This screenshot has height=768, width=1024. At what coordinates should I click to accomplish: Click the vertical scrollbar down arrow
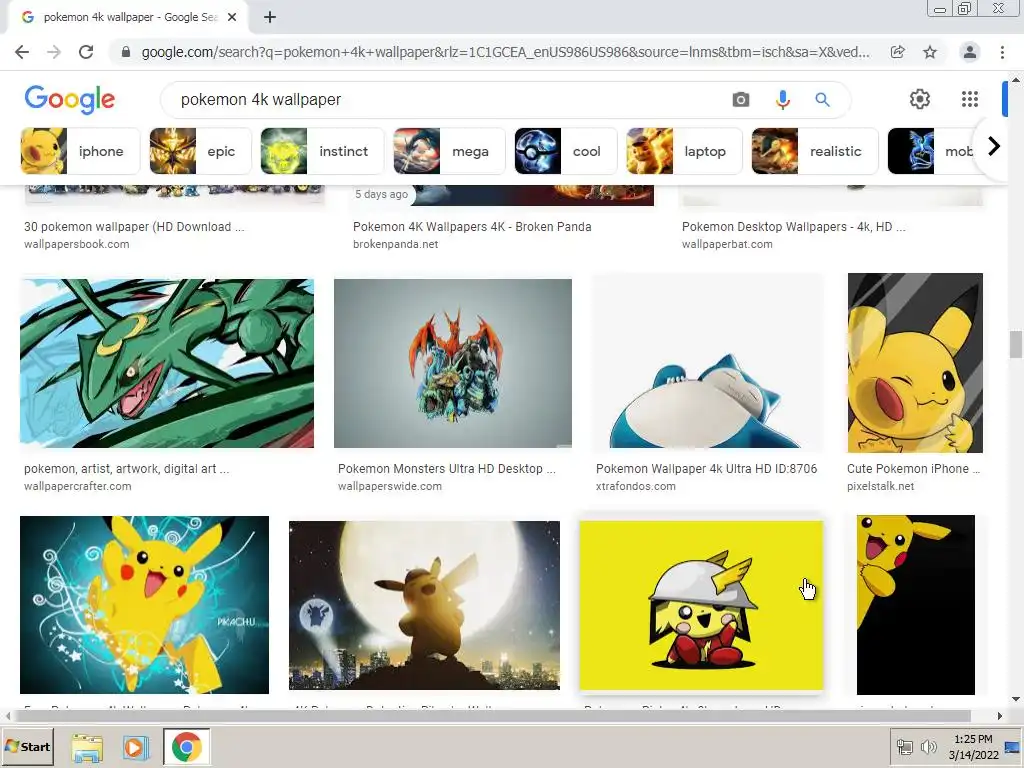pyautogui.click(x=1016, y=699)
